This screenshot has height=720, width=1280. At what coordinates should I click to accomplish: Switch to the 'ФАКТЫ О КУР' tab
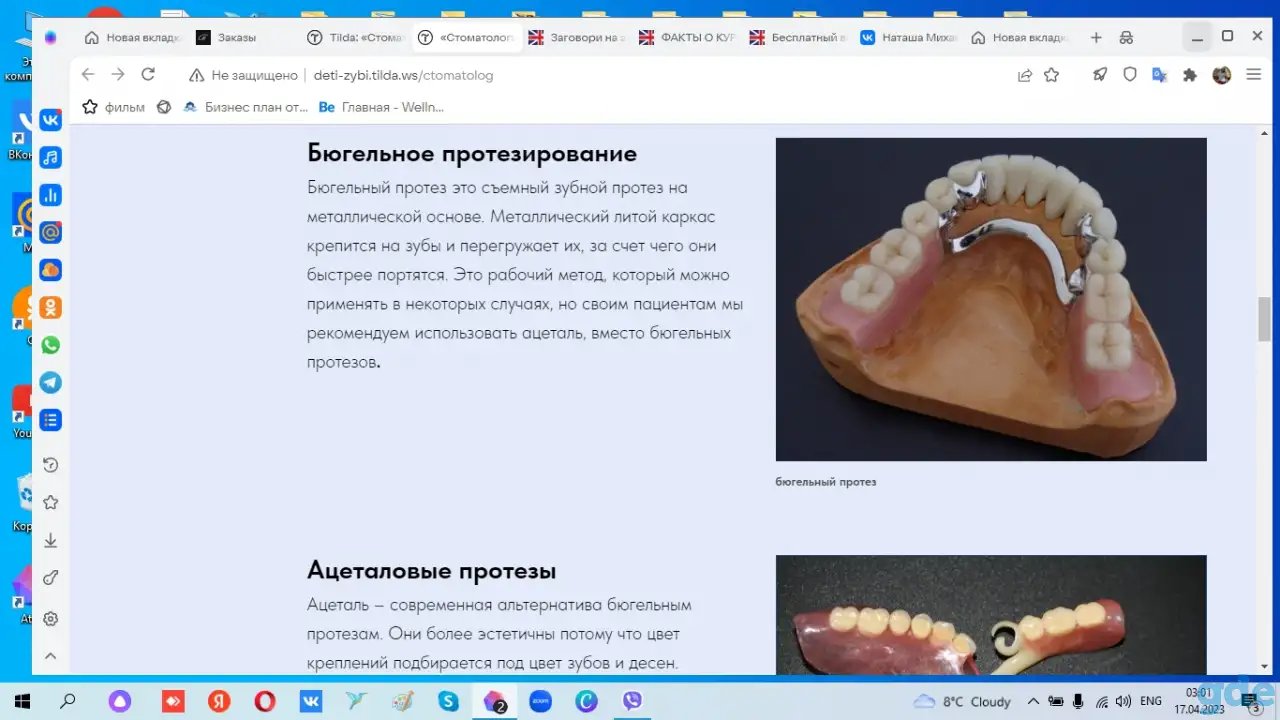pyautogui.click(x=687, y=37)
